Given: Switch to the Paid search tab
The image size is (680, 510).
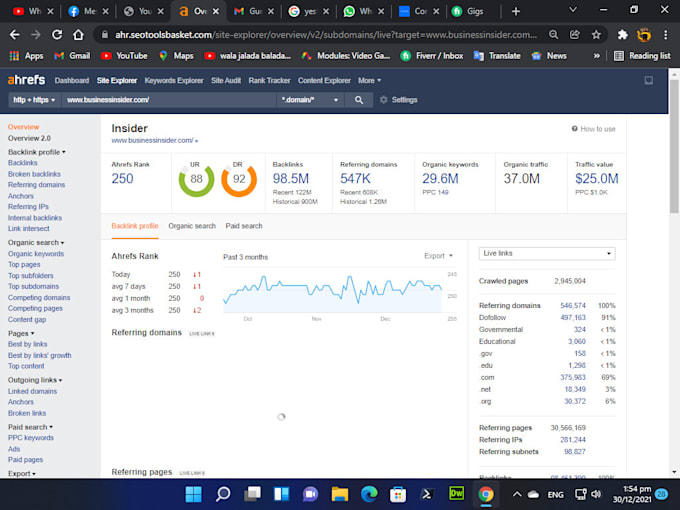Looking at the screenshot, I should pyautogui.click(x=244, y=226).
